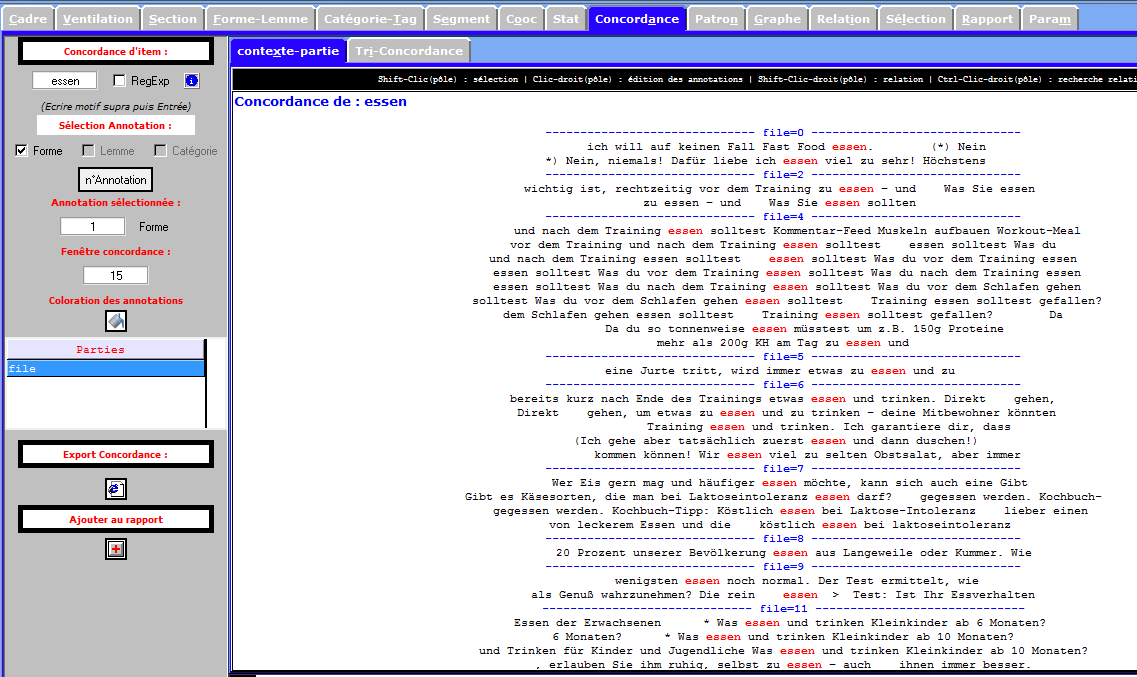Click the 'Ajouter au rapport' label
Screen dimensions: 1137x677
pyautogui.click(x=116, y=519)
